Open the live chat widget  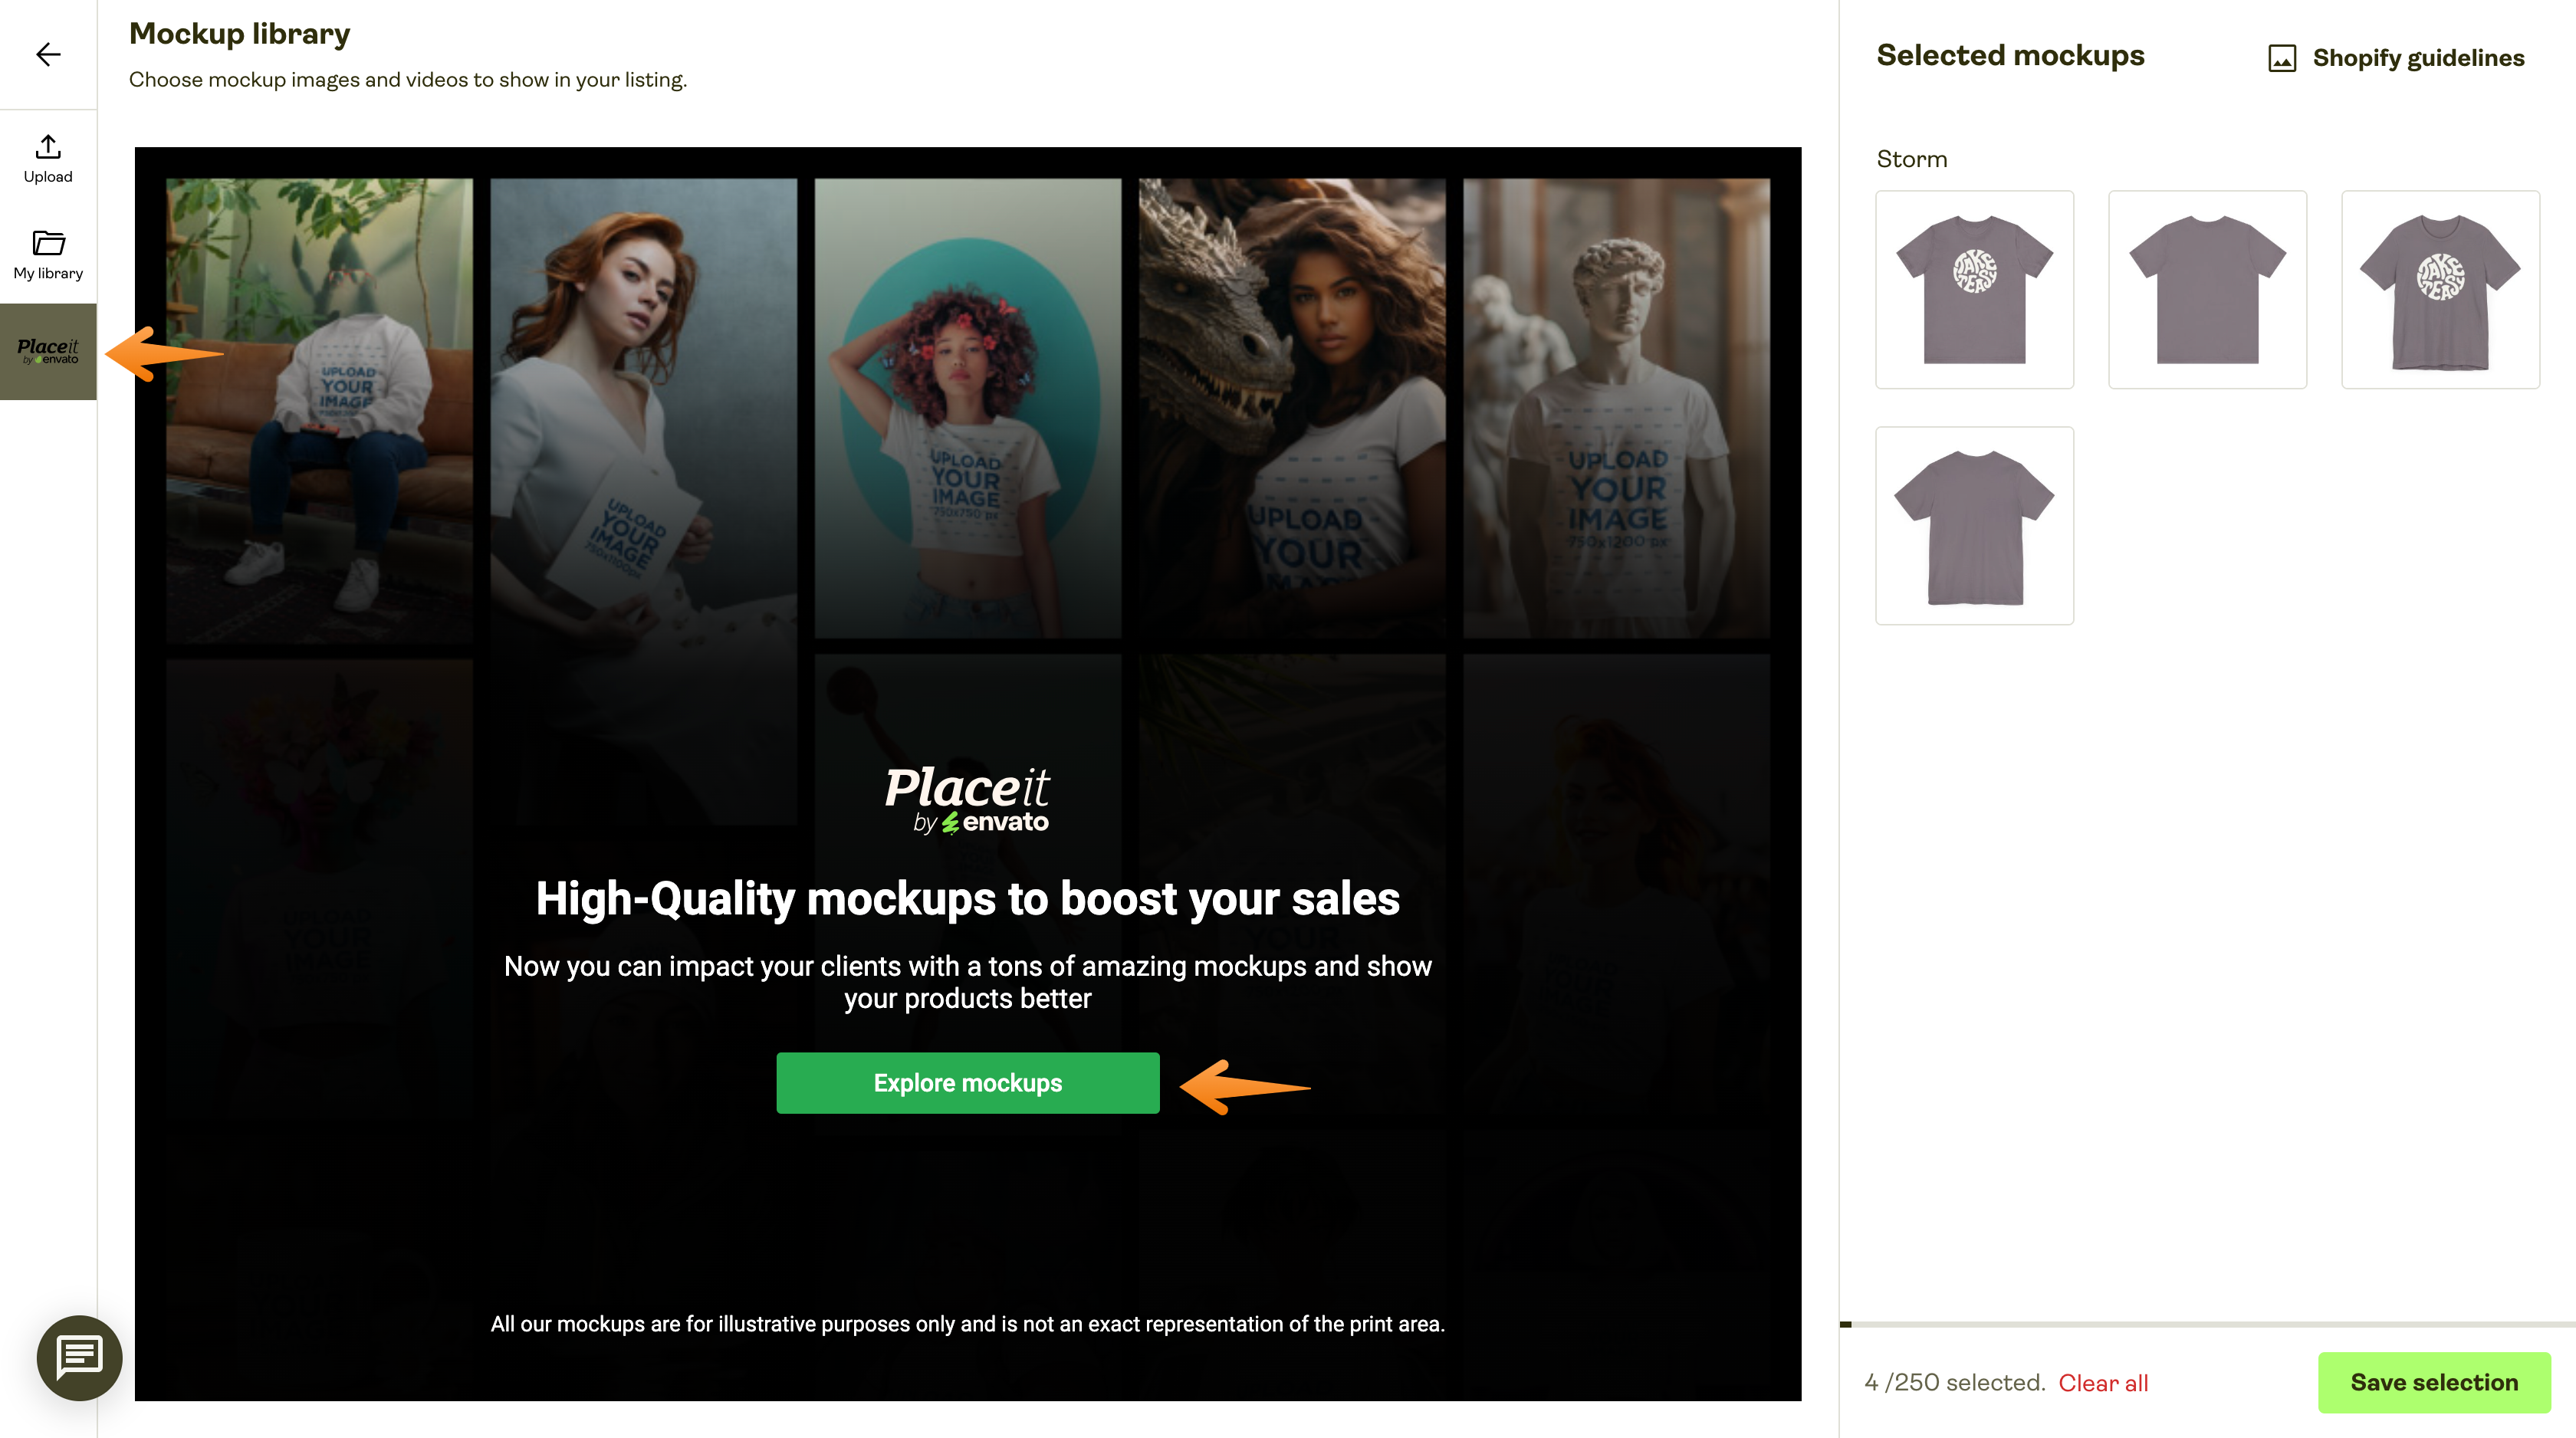pyautogui.click(x=80, y=1357)
